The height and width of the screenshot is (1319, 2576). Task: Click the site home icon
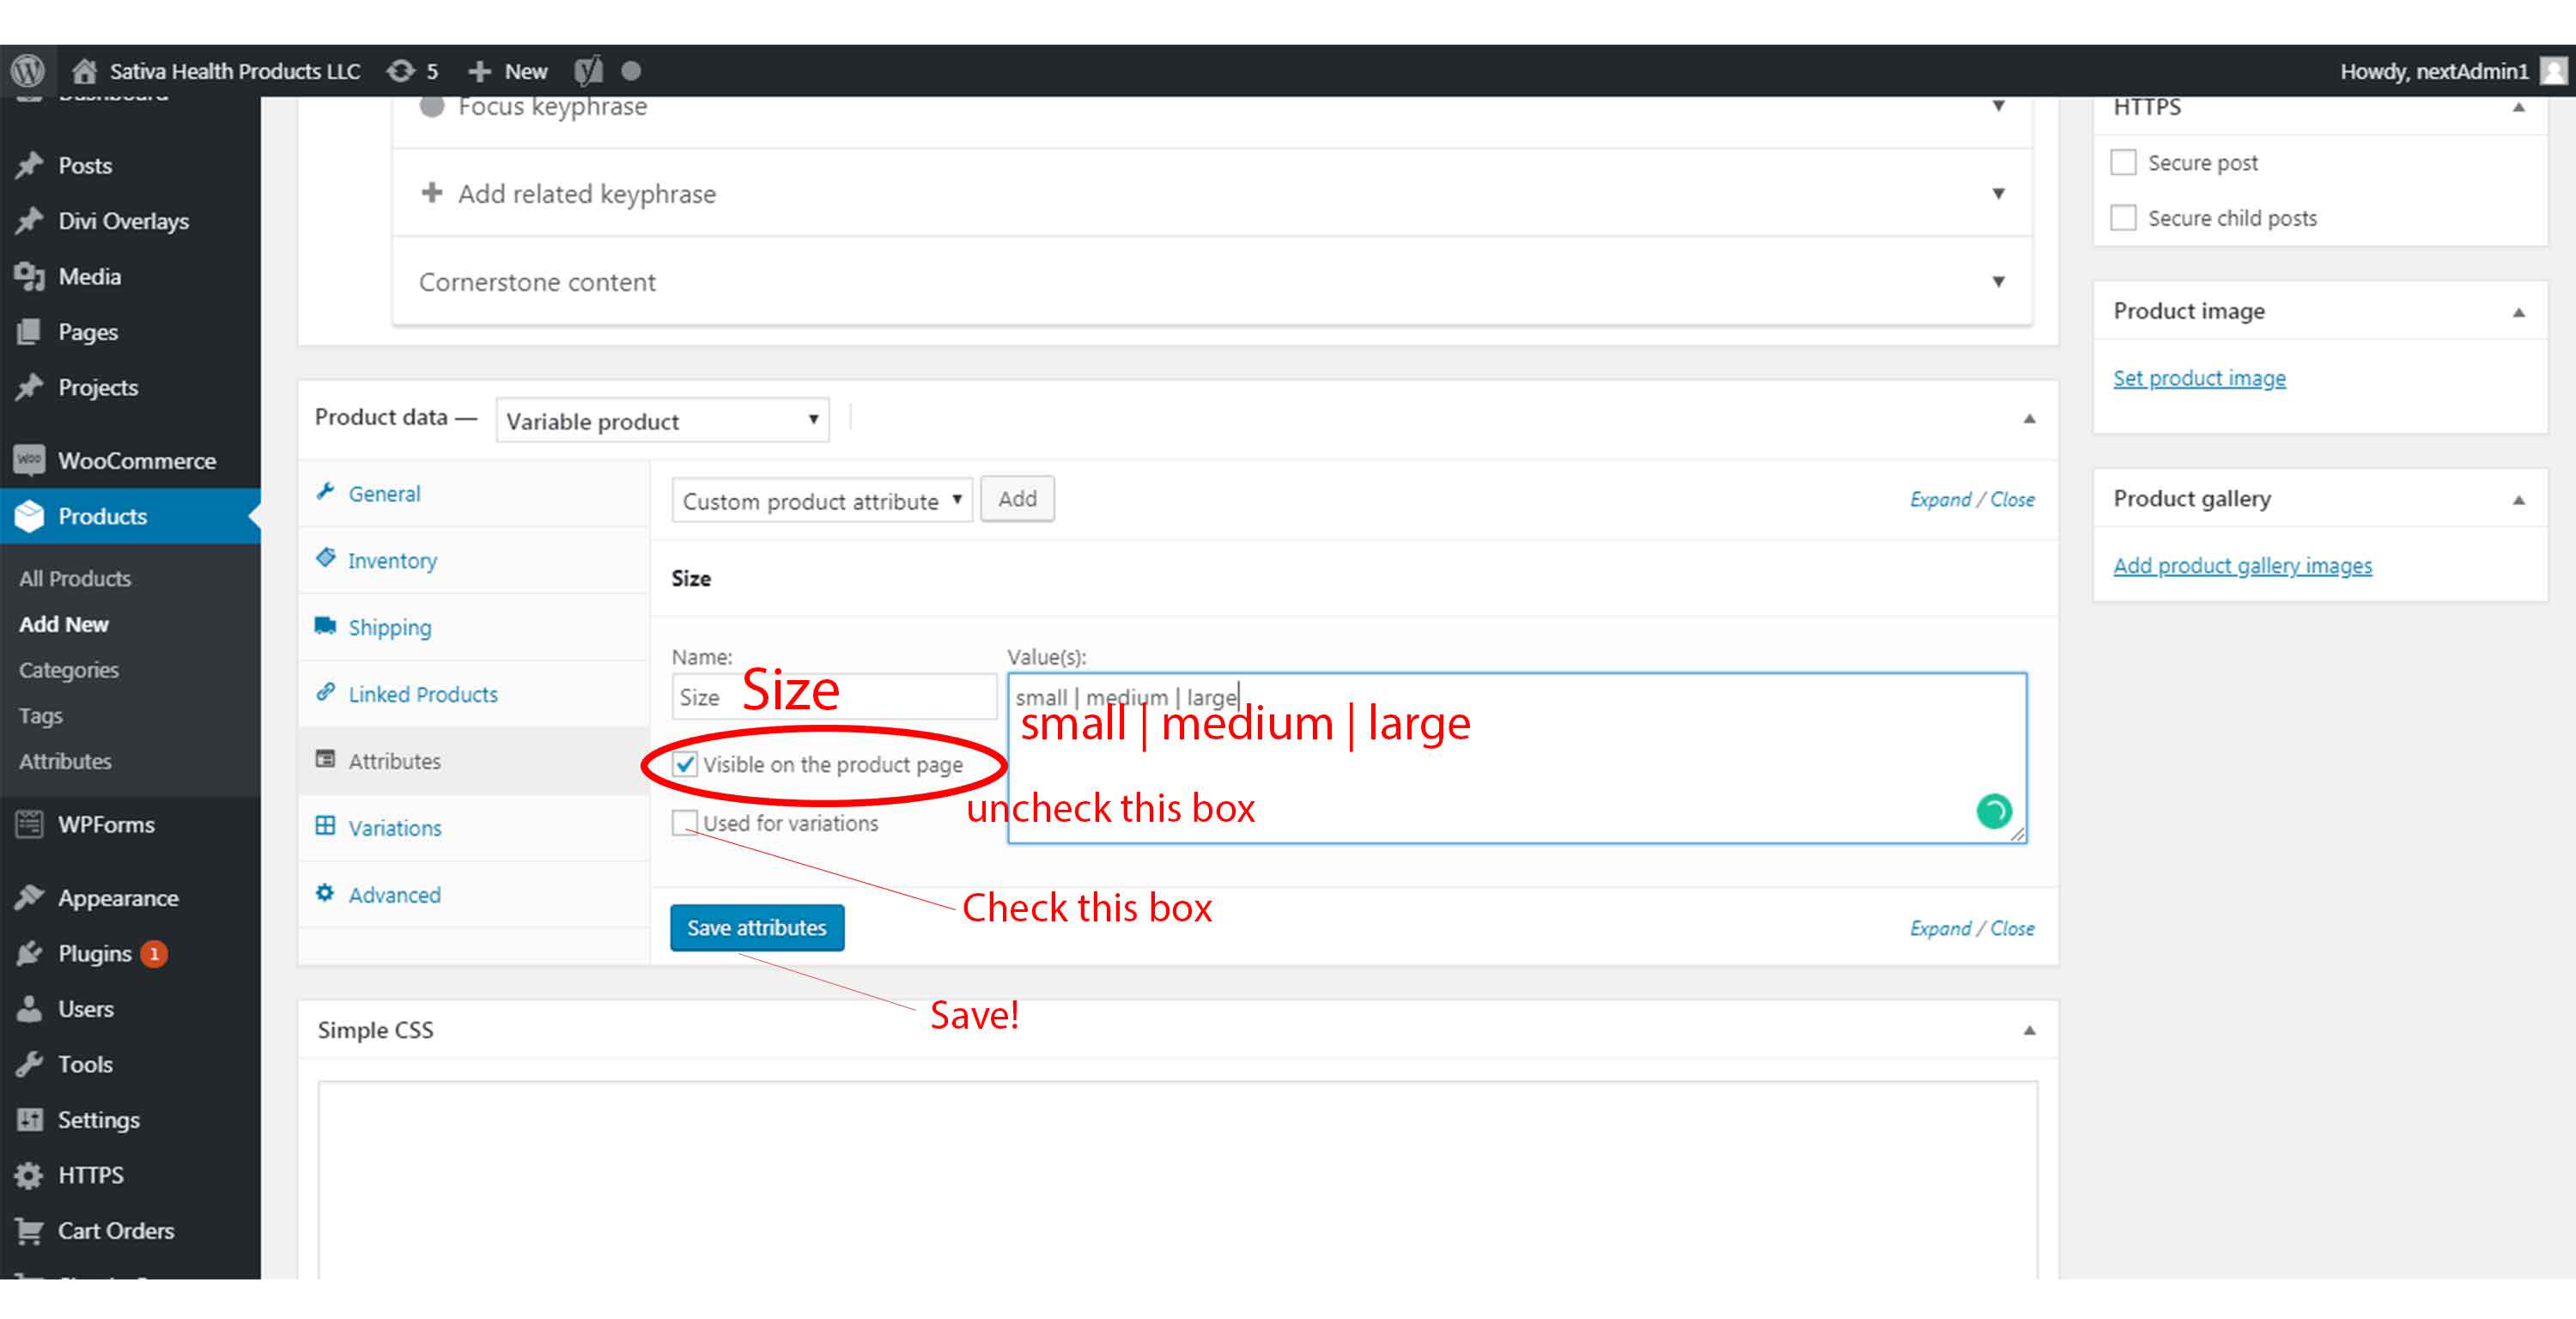tap(84, 71)
